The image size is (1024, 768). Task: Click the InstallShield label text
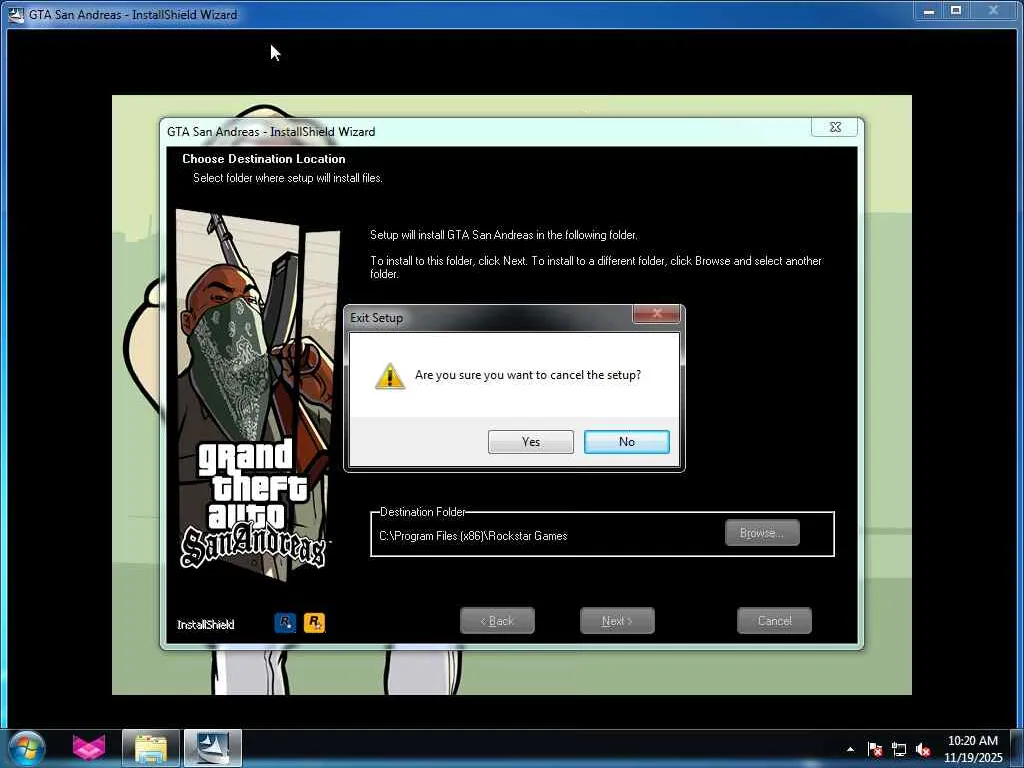pyautogui.click(x=205, y=625)
